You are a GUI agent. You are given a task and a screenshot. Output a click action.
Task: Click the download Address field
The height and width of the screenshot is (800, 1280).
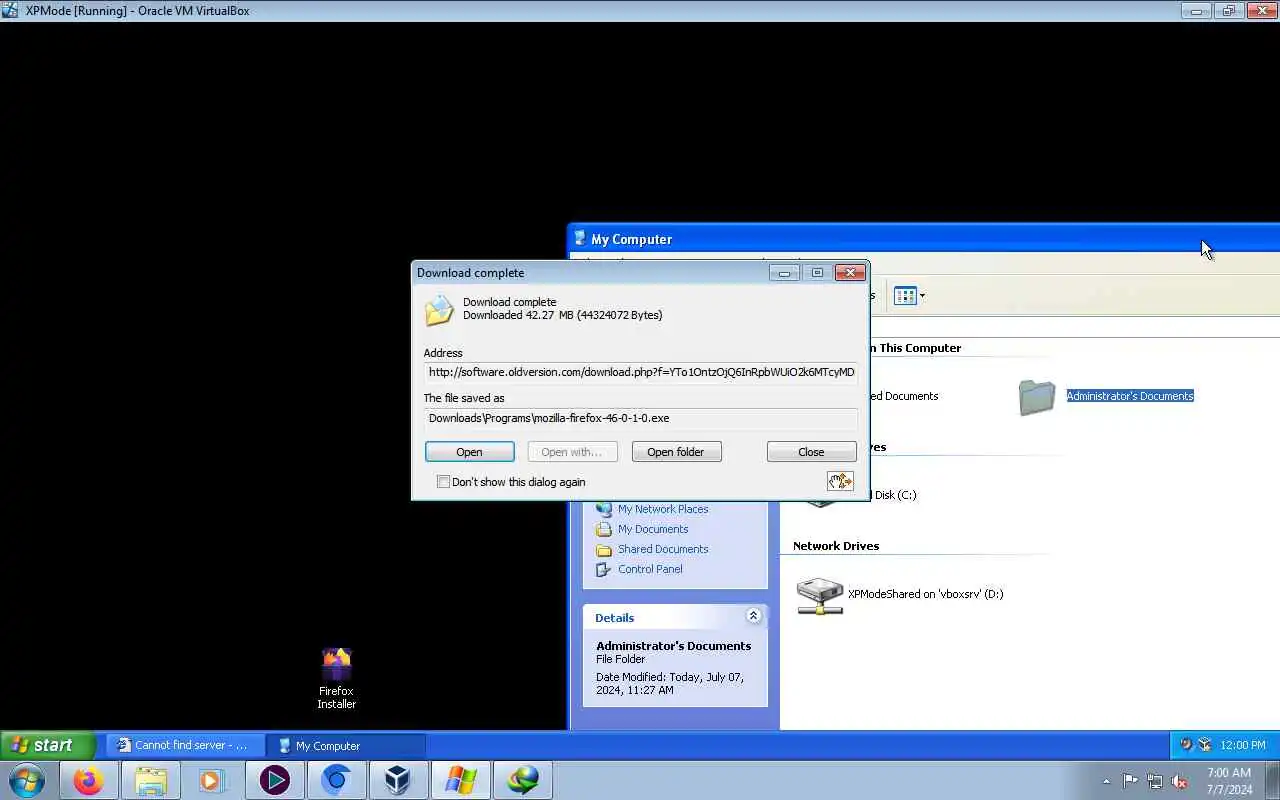point(640,372)
